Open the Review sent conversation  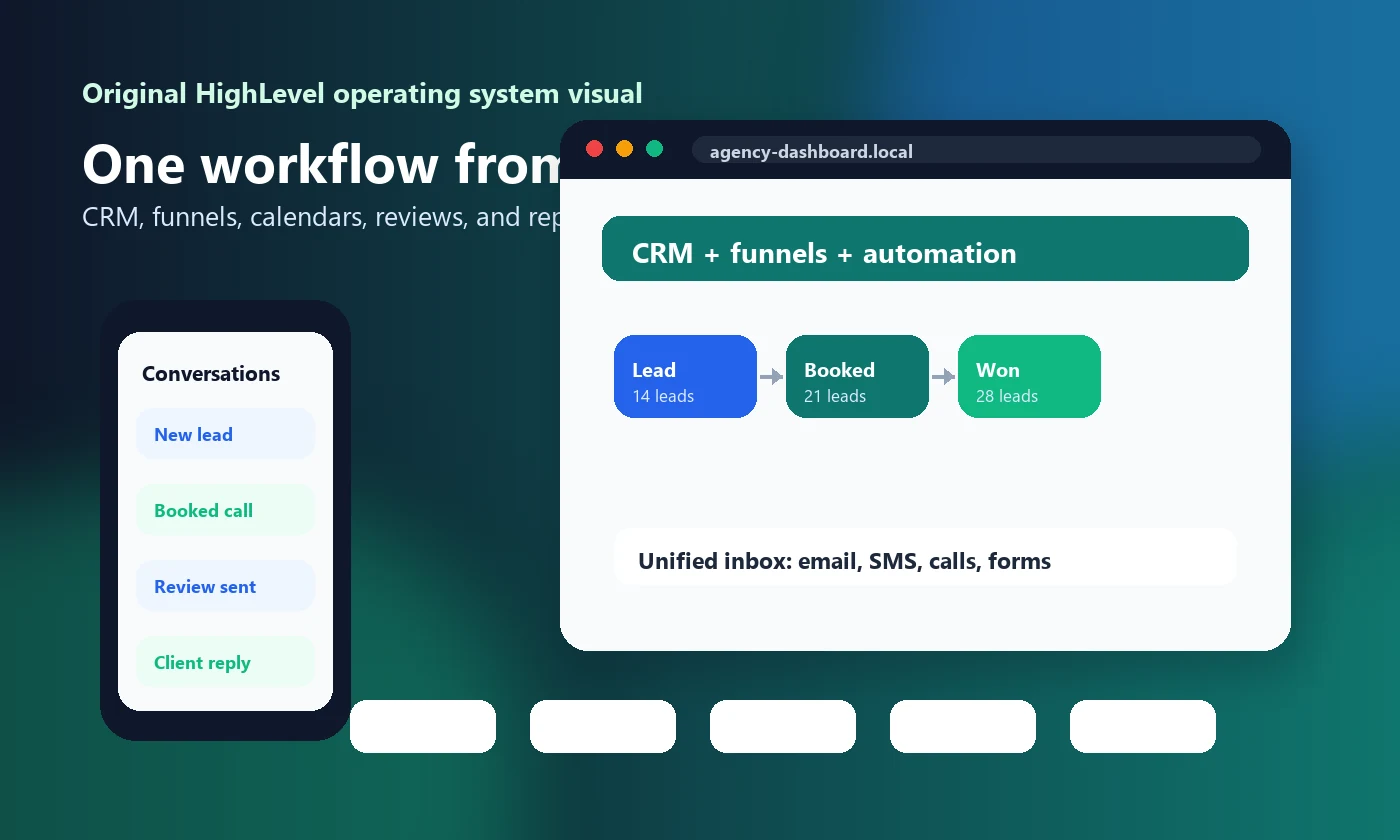(x=225, y=586)
